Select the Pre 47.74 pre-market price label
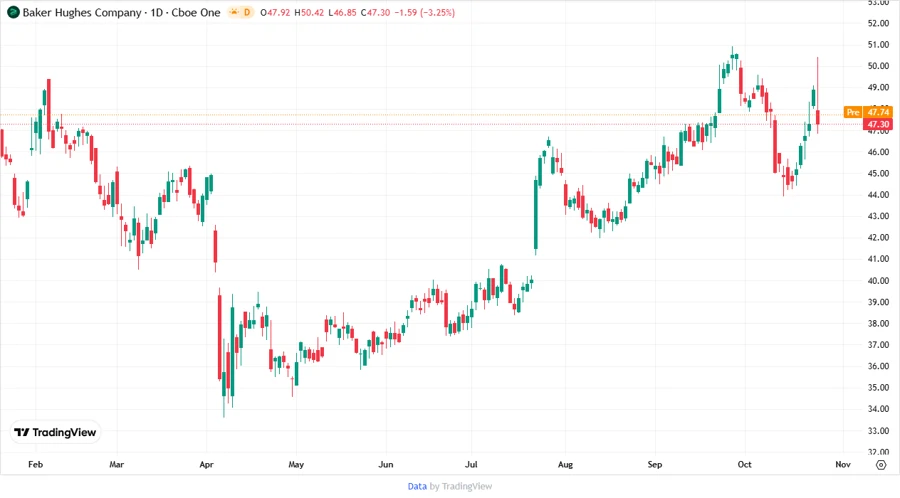The width and height of the screenshot is (900, 498). pos(868,112)
